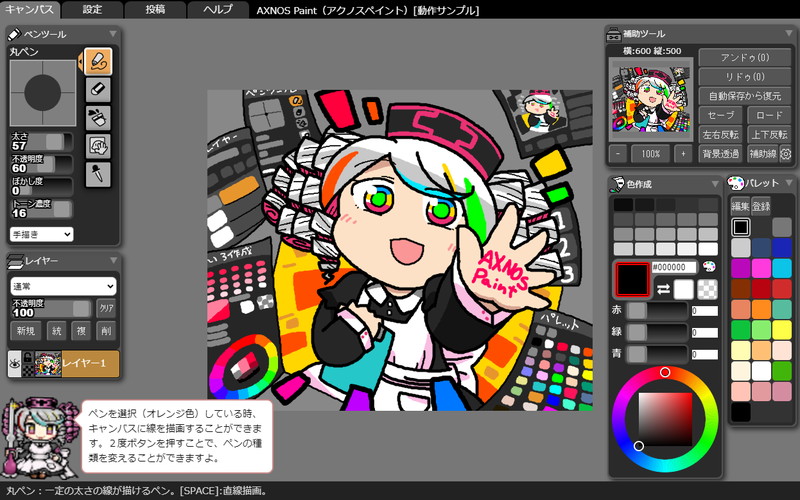Open the 通常 blend mode dropdown
The height and width of the screenshot is (500, 800).
[x=63, y=286]
